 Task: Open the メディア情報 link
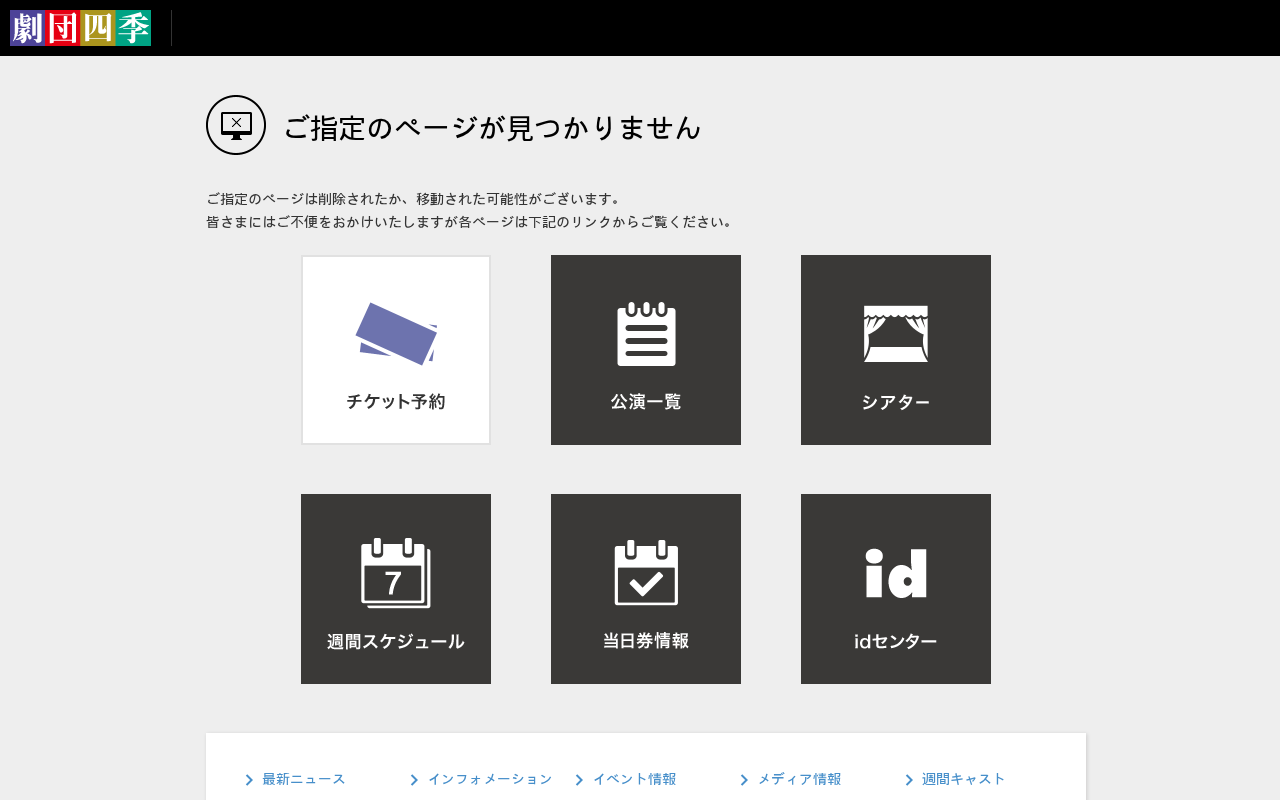click(800, 779)
